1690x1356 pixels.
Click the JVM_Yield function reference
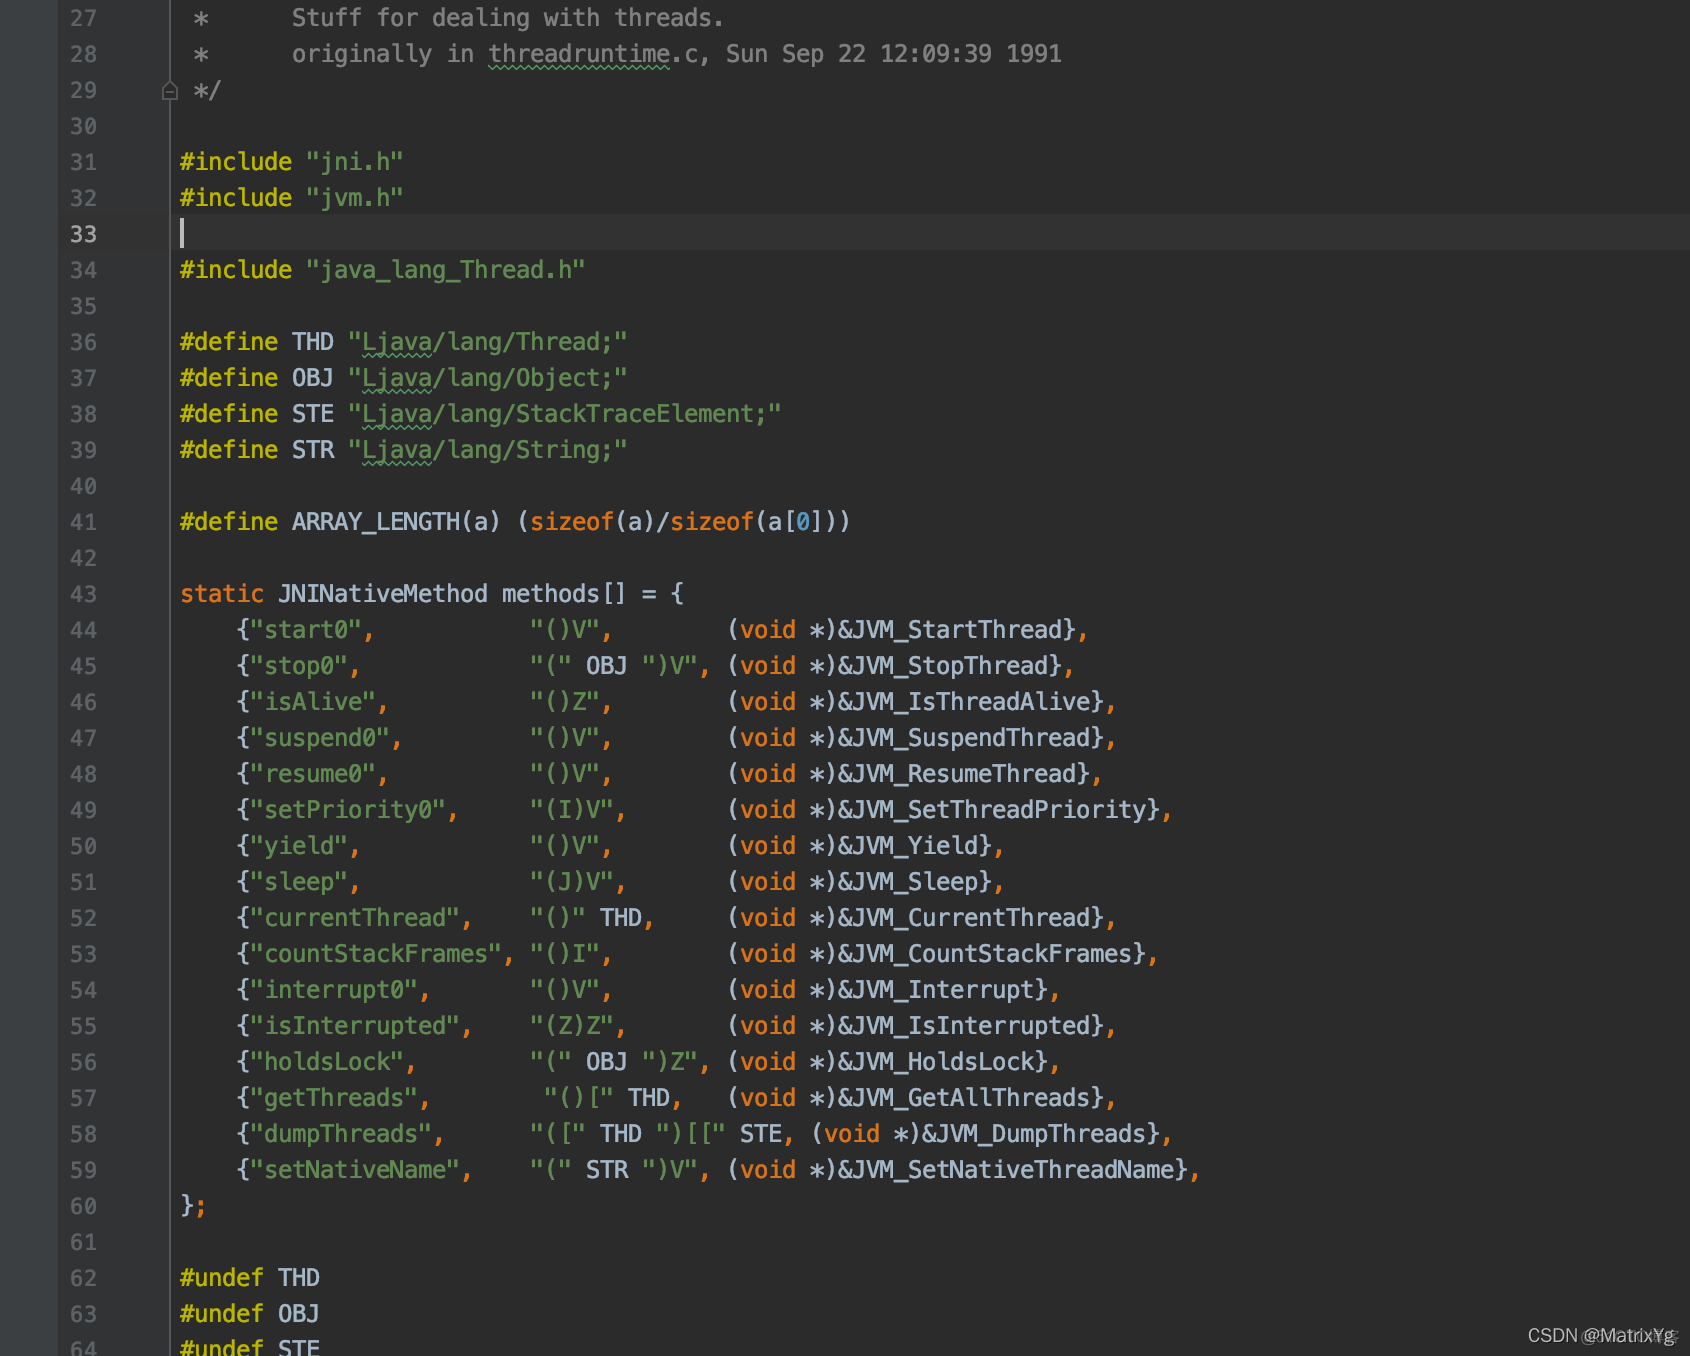914,846
